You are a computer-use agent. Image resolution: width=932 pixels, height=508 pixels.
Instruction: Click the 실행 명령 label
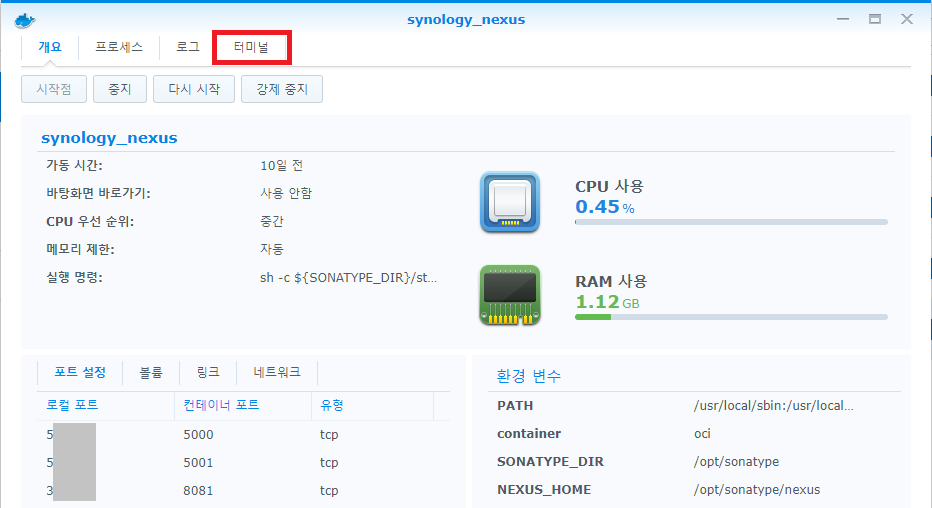tap(74, 277)
